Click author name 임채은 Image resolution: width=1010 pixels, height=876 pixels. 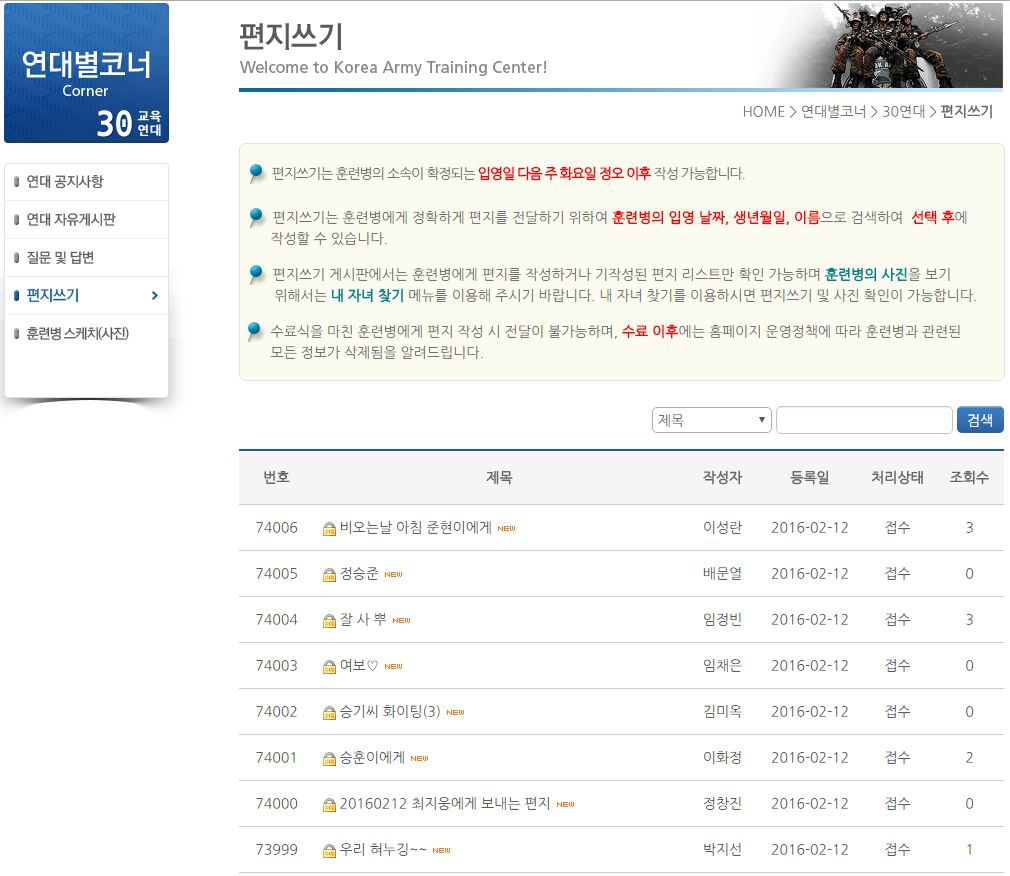click(722, 665)
